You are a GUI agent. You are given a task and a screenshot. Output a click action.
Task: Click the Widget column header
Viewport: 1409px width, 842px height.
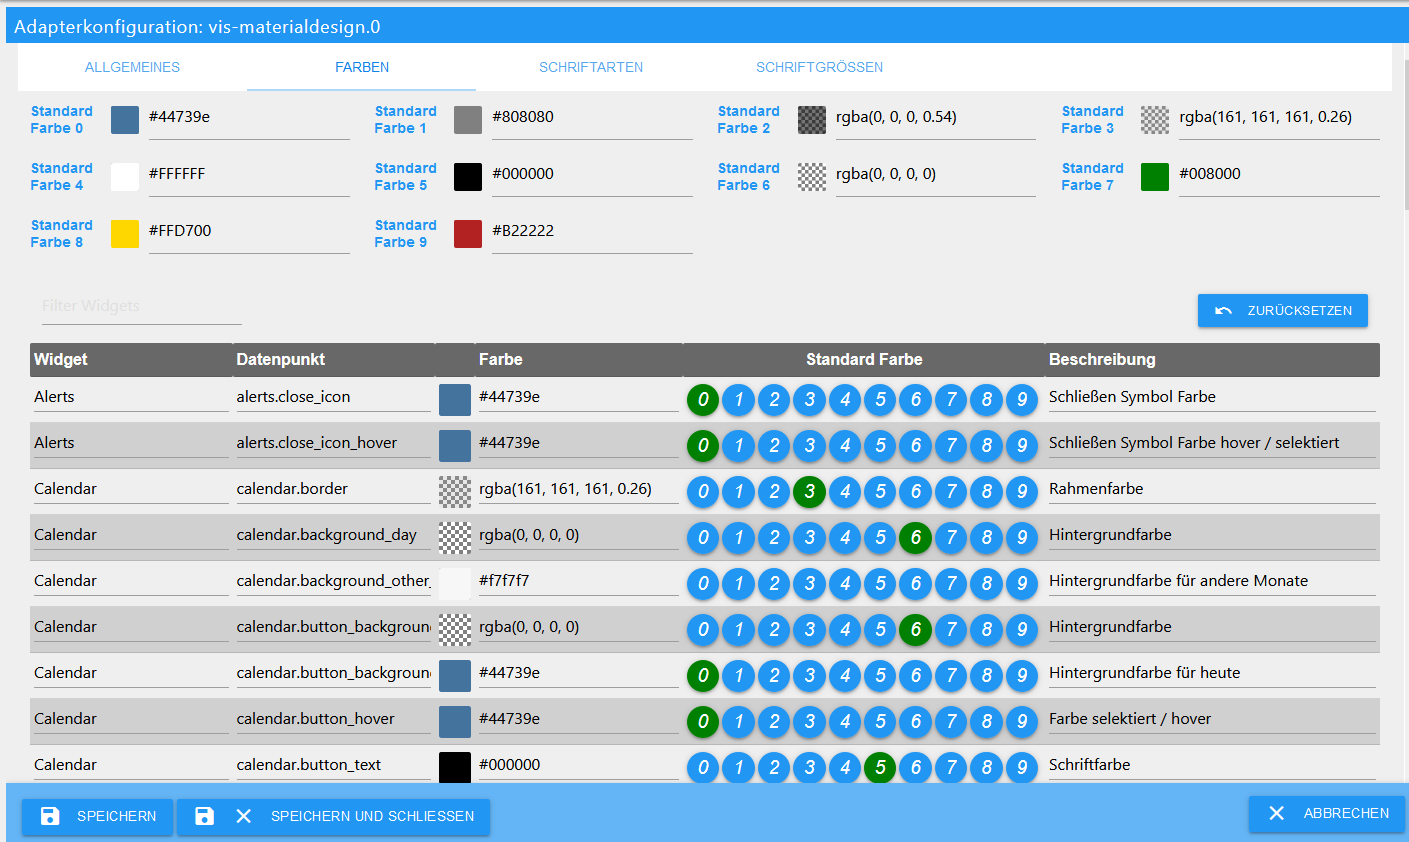(x=131, y=360)
